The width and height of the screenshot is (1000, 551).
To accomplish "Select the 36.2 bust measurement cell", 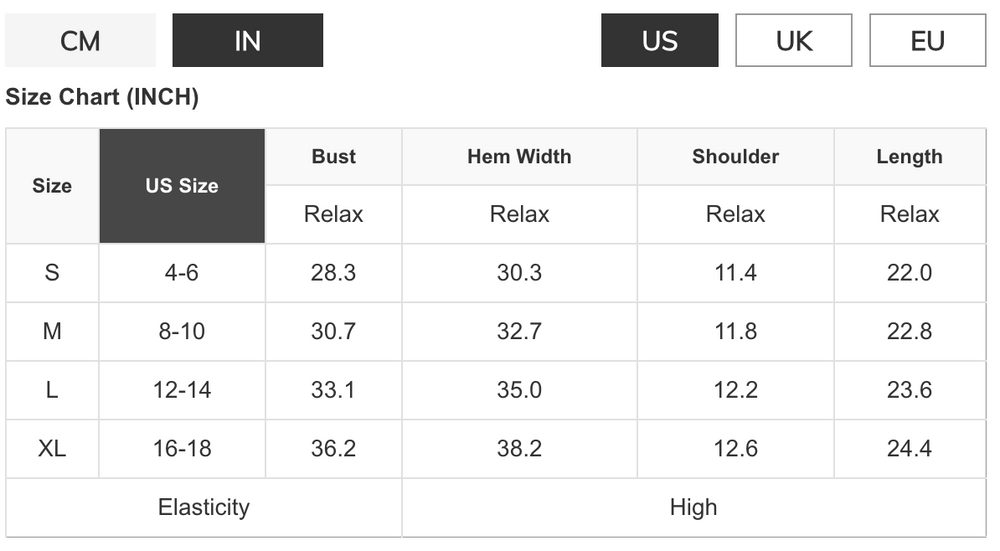I will 333,449.
